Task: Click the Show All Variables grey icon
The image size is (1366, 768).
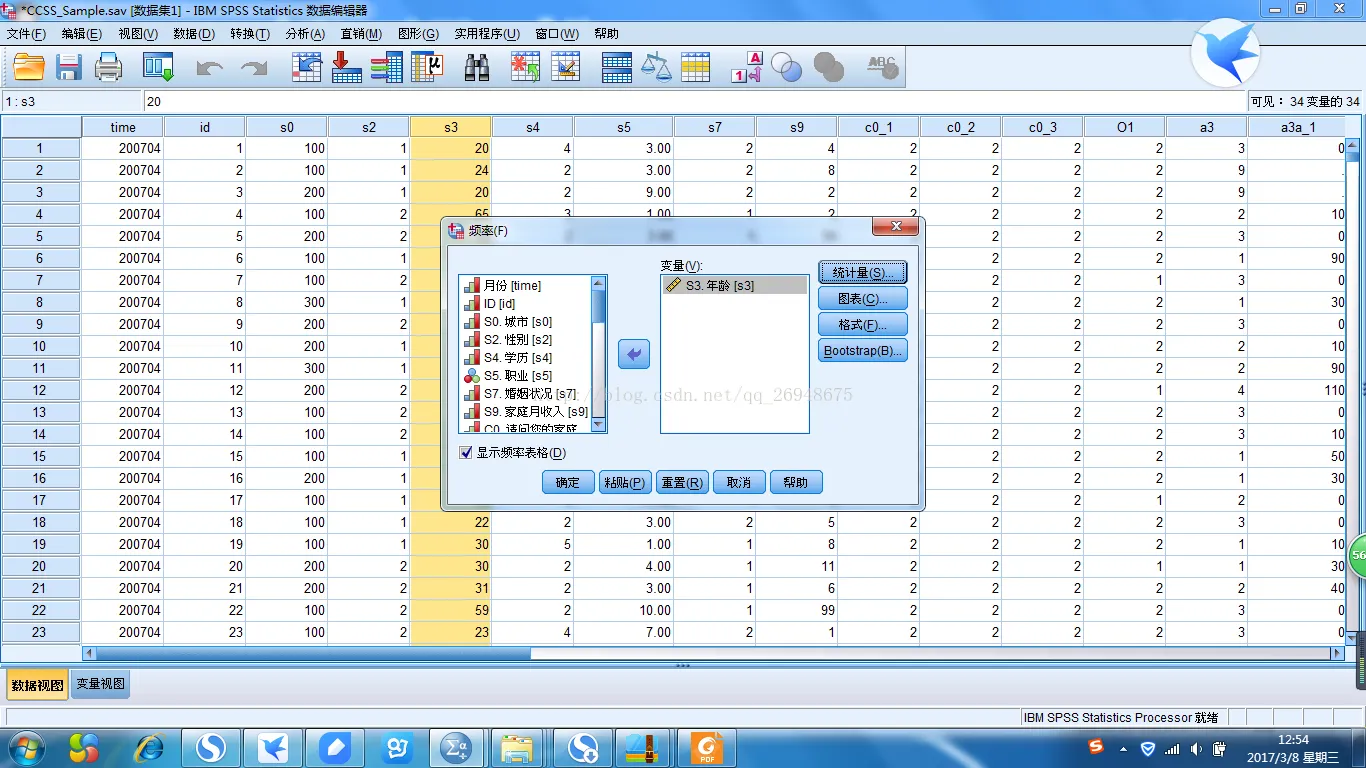Action: click(x=829, y=67)
